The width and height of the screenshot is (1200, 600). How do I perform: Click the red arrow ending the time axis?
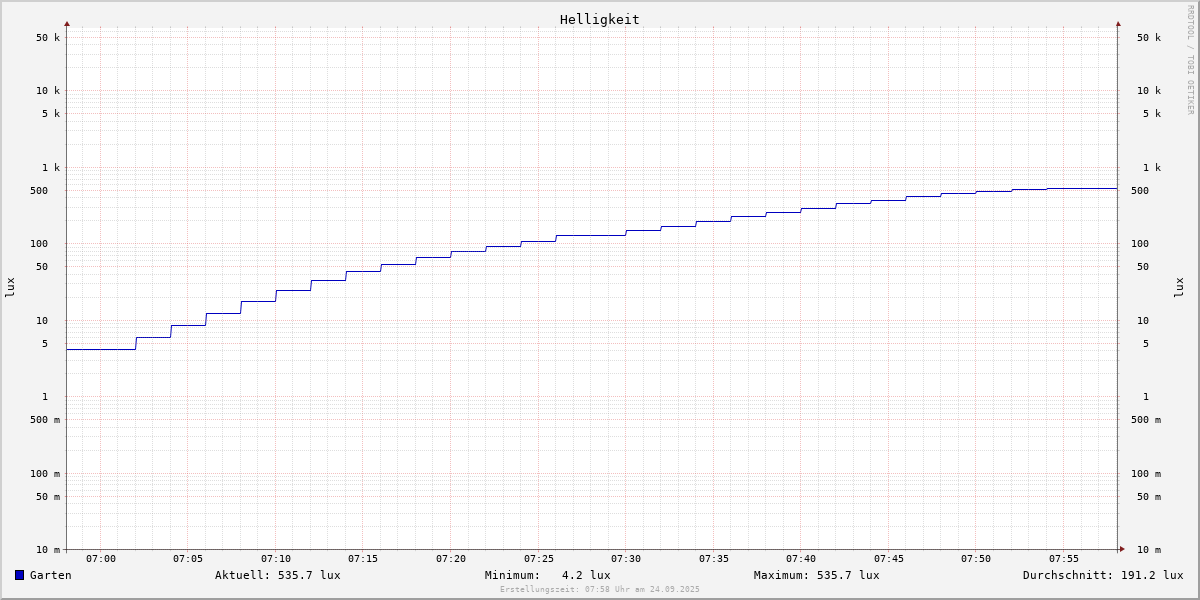[1122, 549]
